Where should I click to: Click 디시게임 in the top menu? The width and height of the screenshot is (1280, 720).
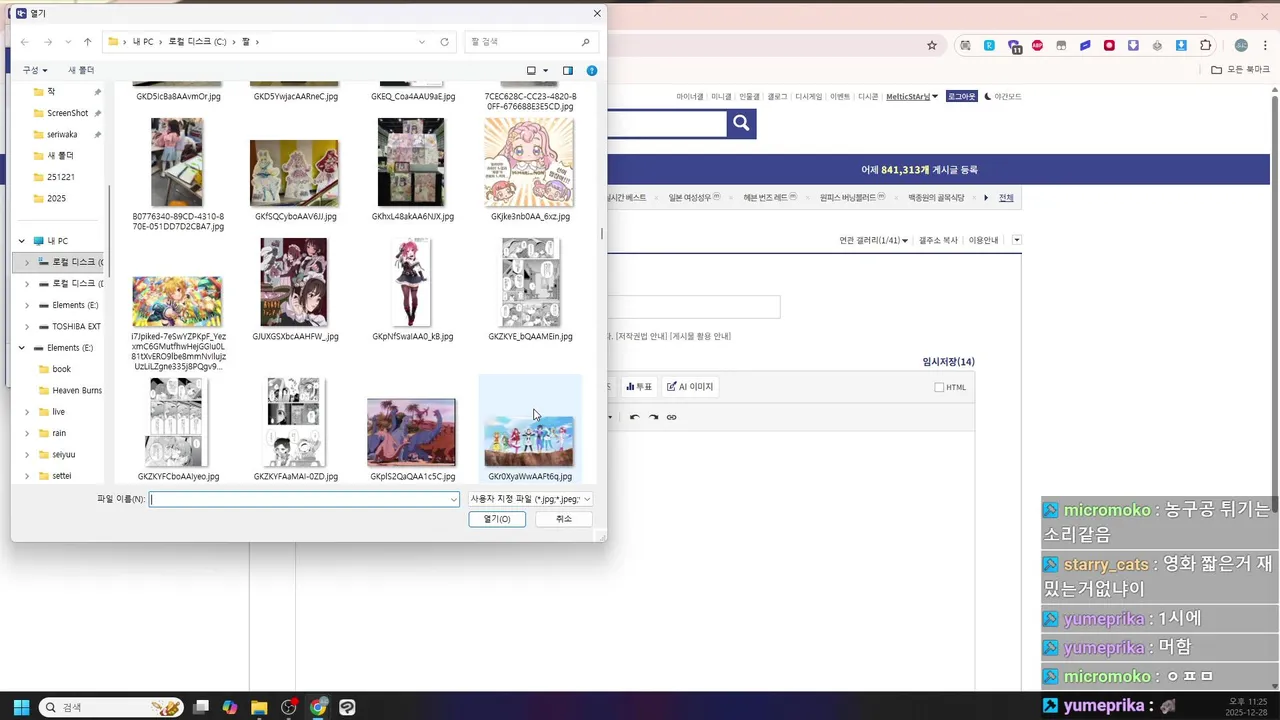click(x=808, y=97)
